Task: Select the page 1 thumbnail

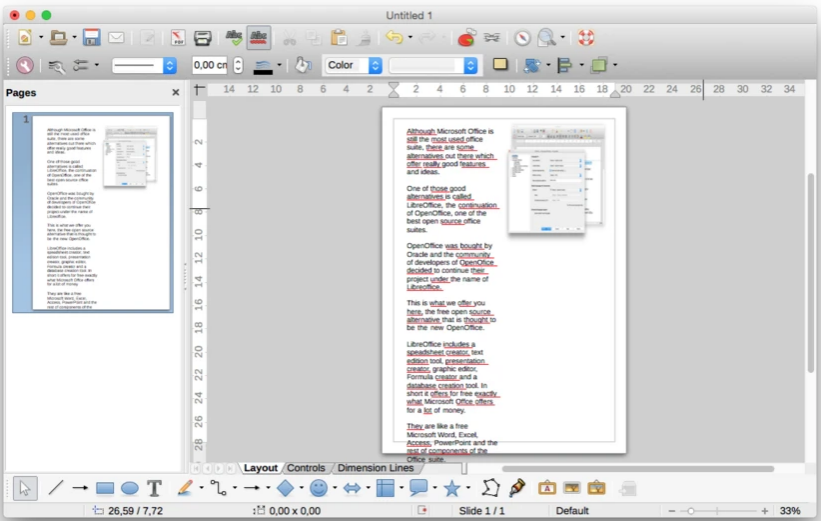Action: click(x=93, y=212)
